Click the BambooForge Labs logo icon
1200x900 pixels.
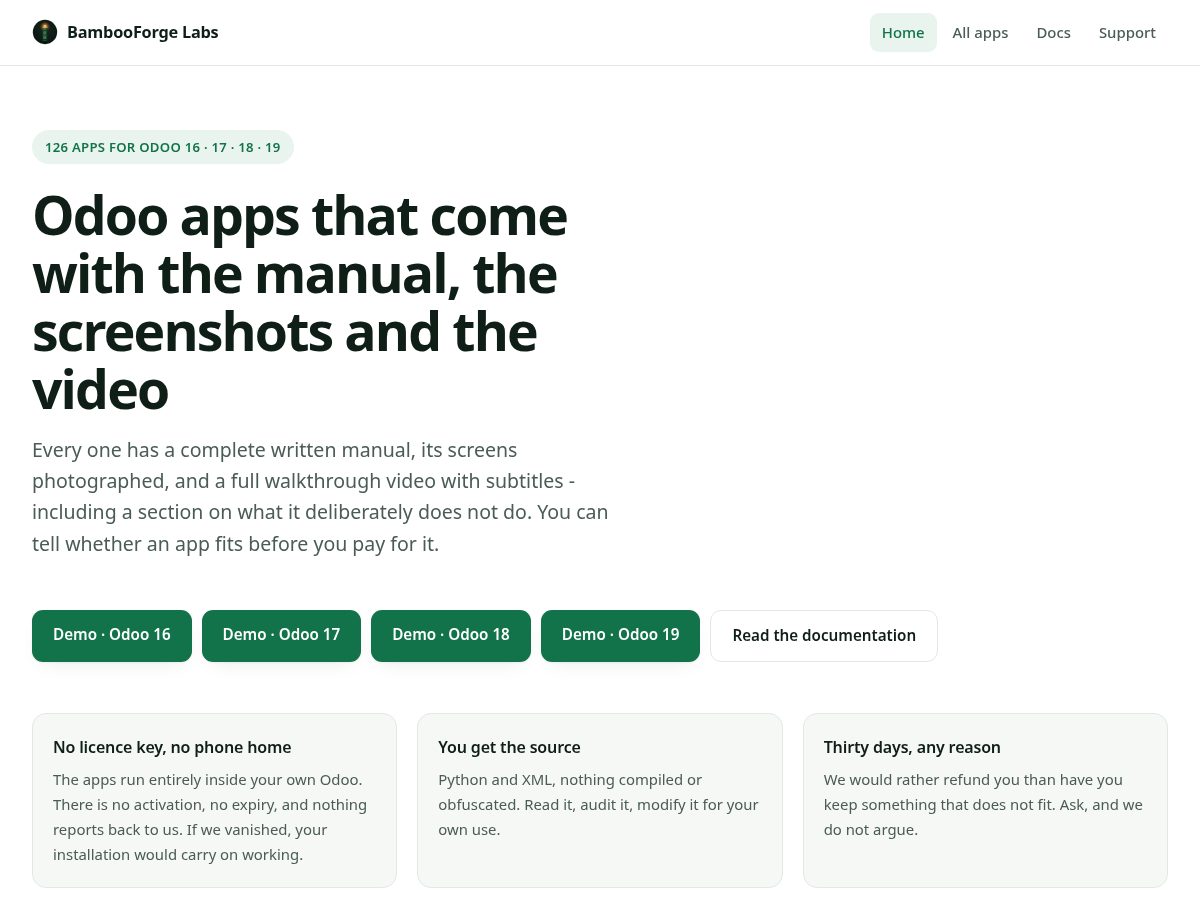(x=45, y=32)
